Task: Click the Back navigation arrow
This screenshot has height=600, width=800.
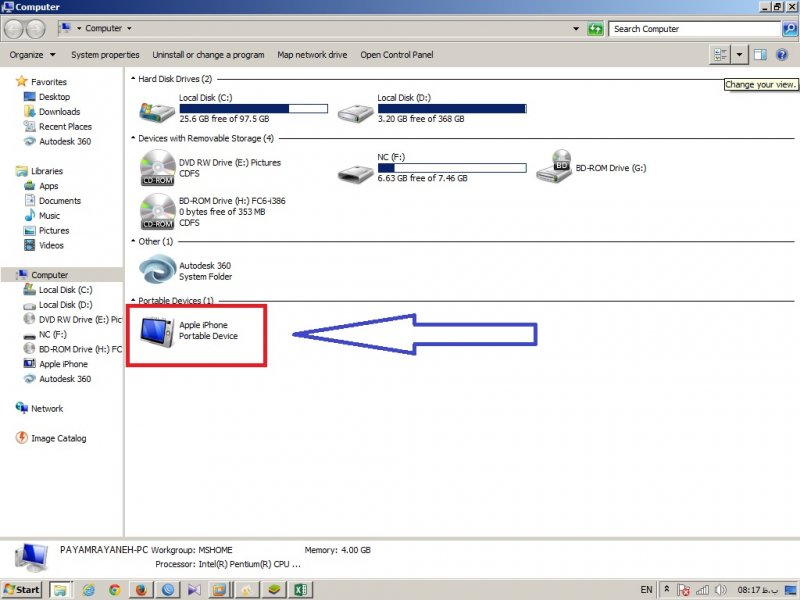Action: [x=14, y=29]
